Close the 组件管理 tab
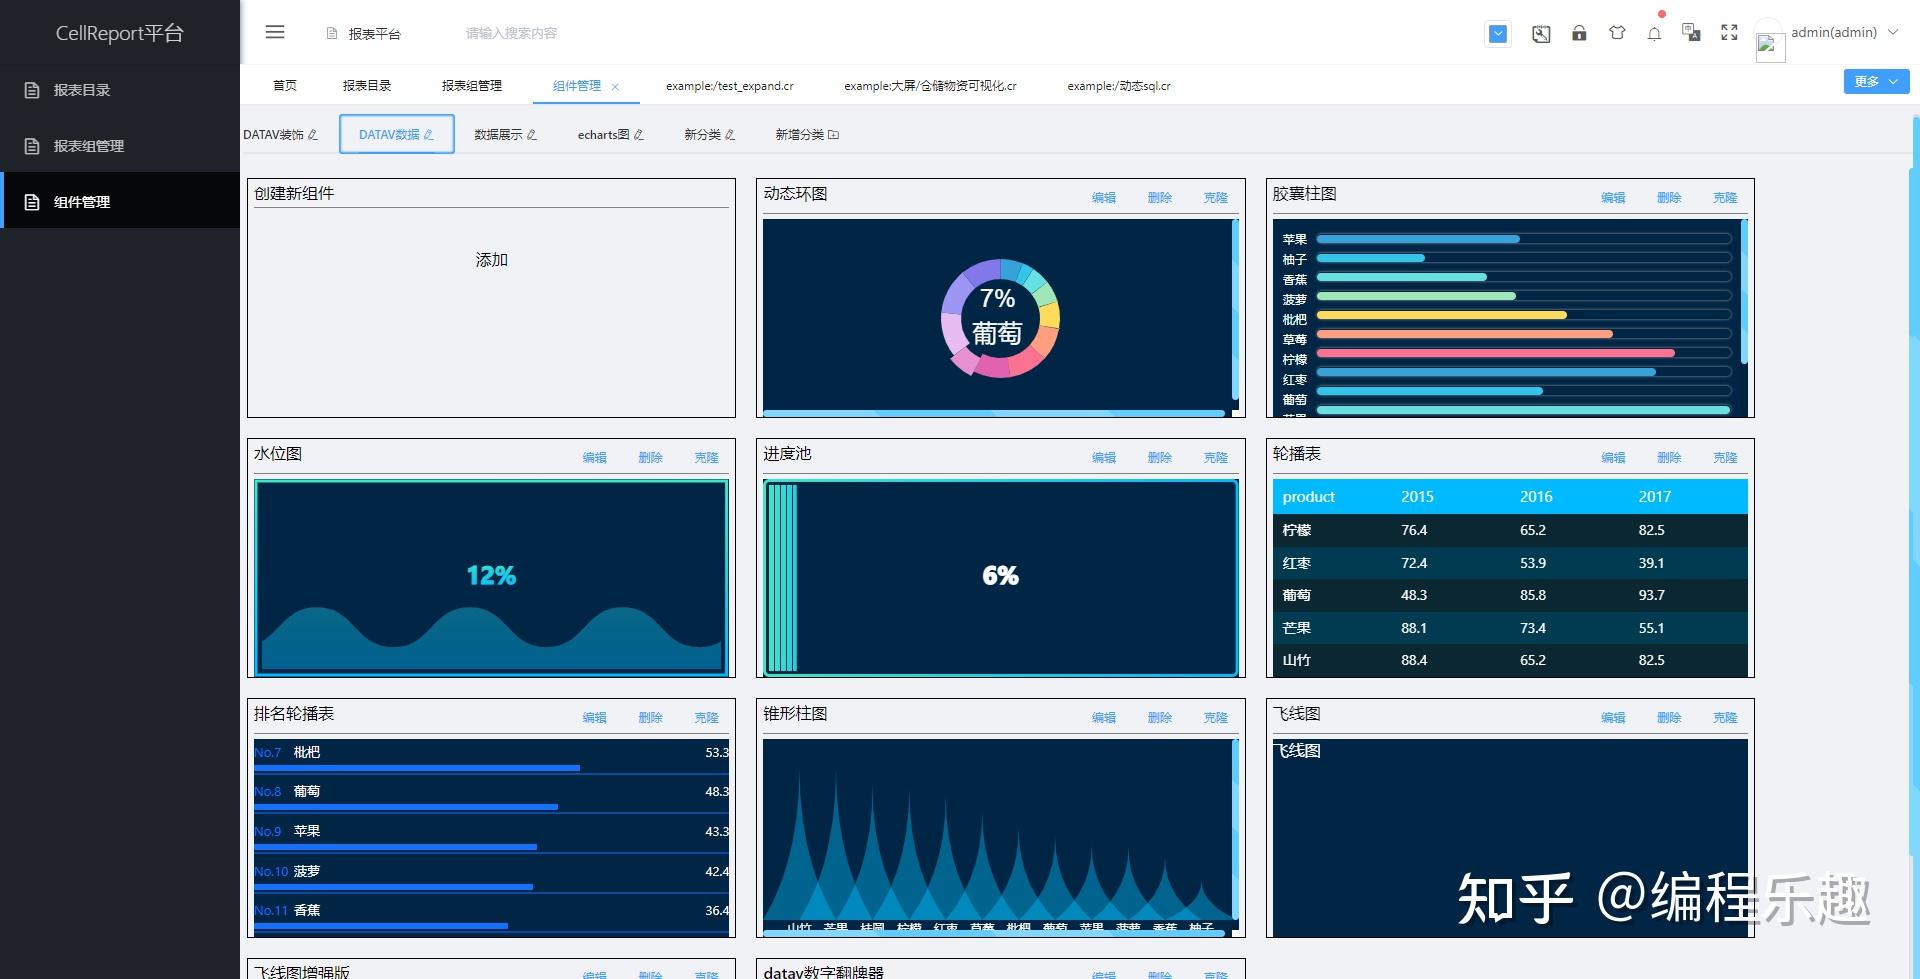This screenshot has width=1920, height=979. pos(615,87)
